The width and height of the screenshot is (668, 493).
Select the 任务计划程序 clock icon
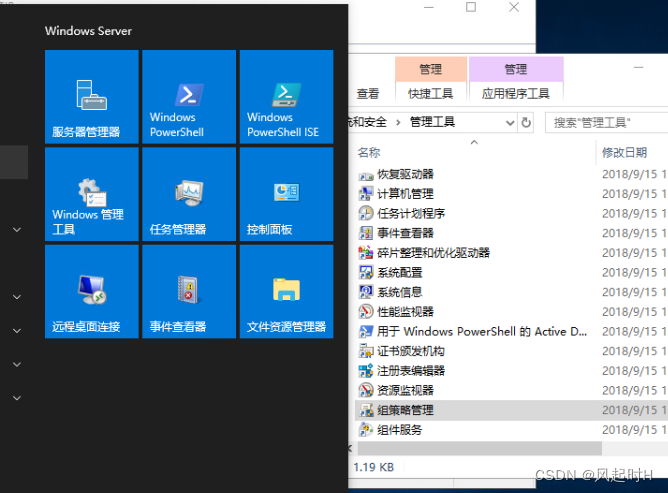pyautogui.click(x=366, y=214)
